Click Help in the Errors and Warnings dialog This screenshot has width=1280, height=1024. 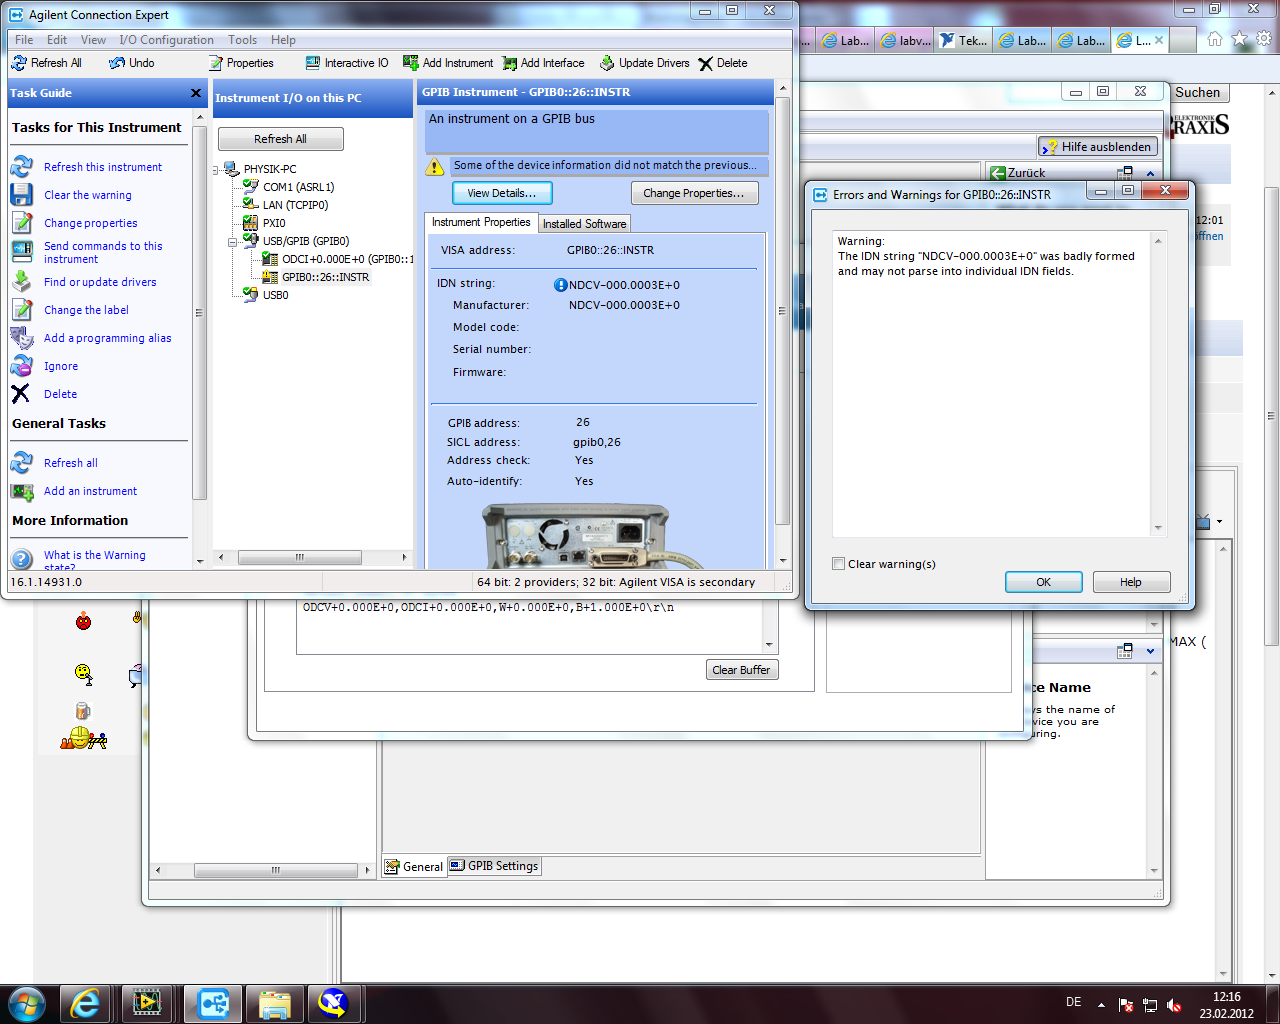1131,582
